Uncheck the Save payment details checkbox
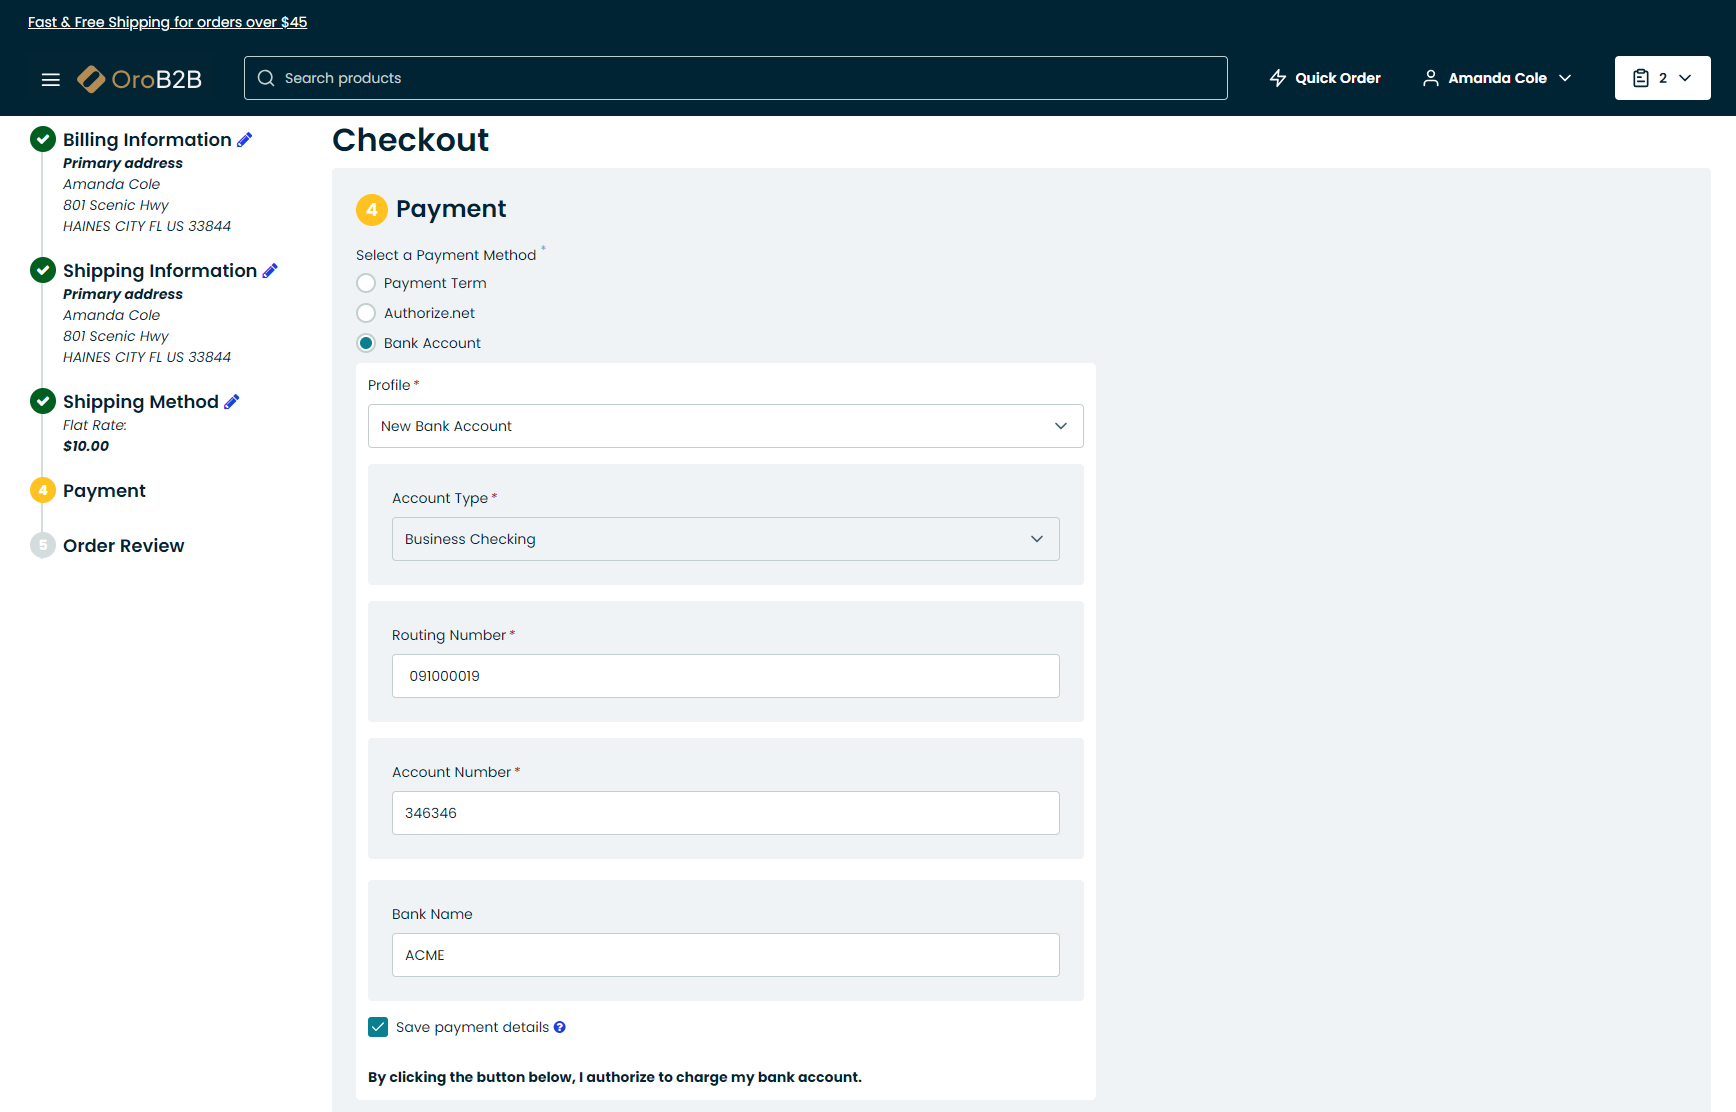The width and height of the screenshot is (1736, 1112). click(378, 1027)
